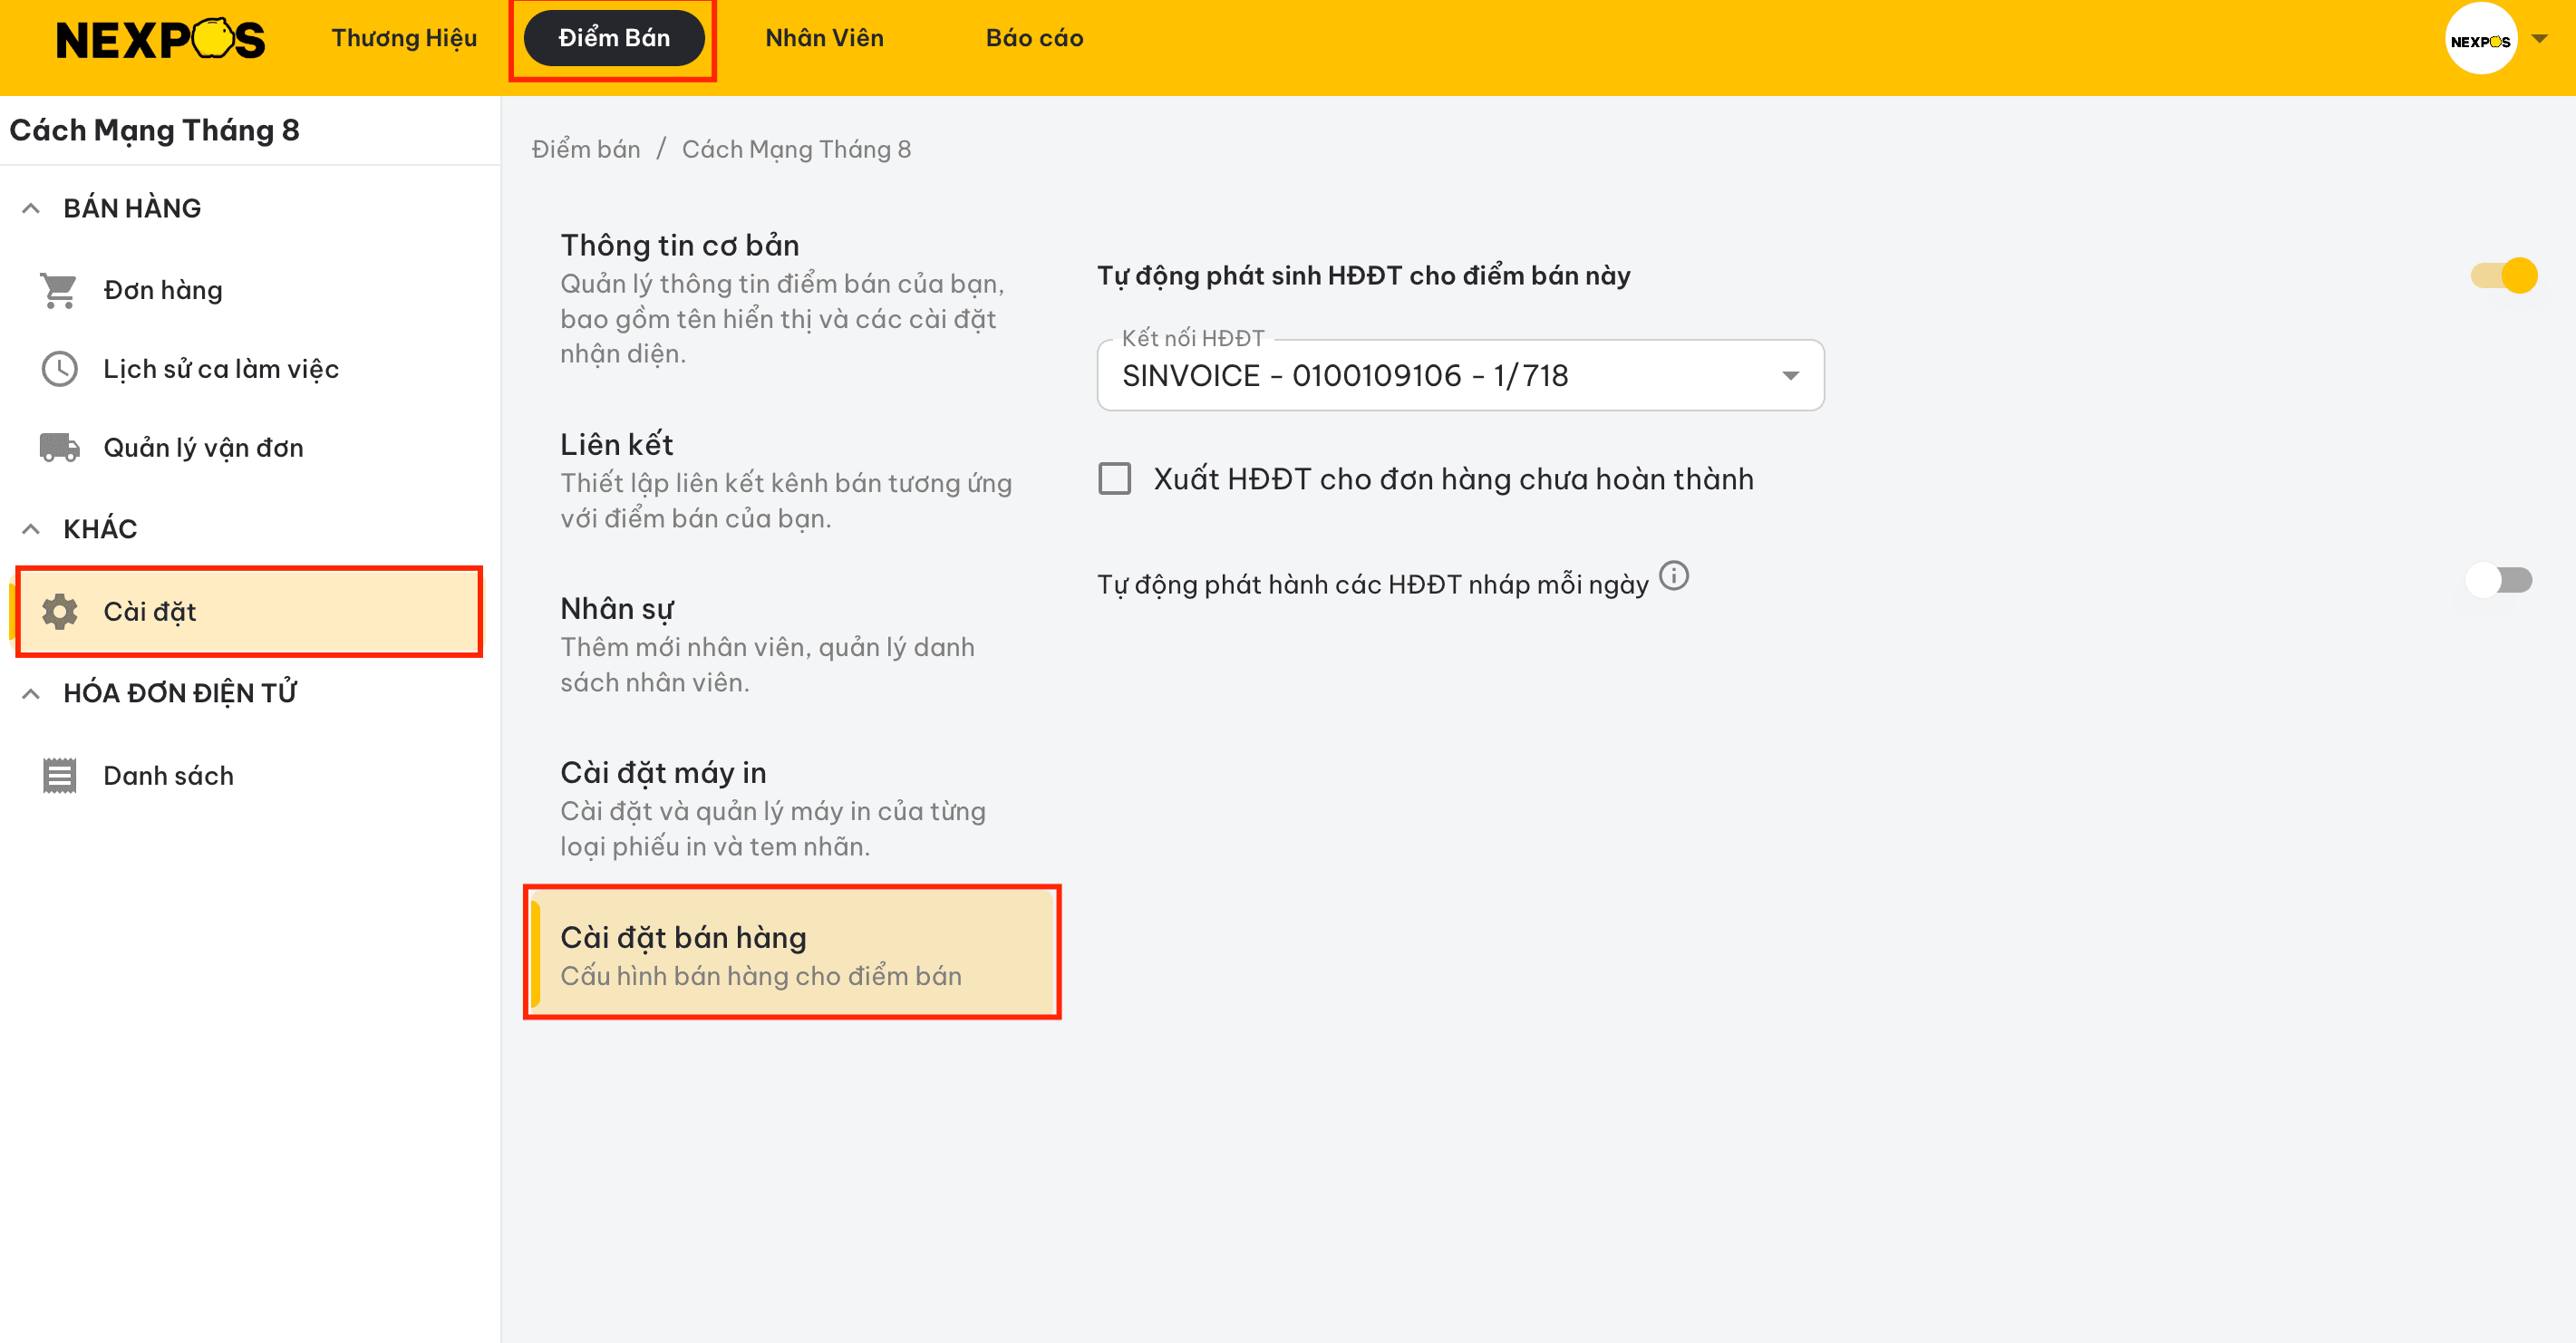This screenshot has width=2576, height=1343.
Task: Switch to the Nhân Viên tab
Action: pos(824,38)
